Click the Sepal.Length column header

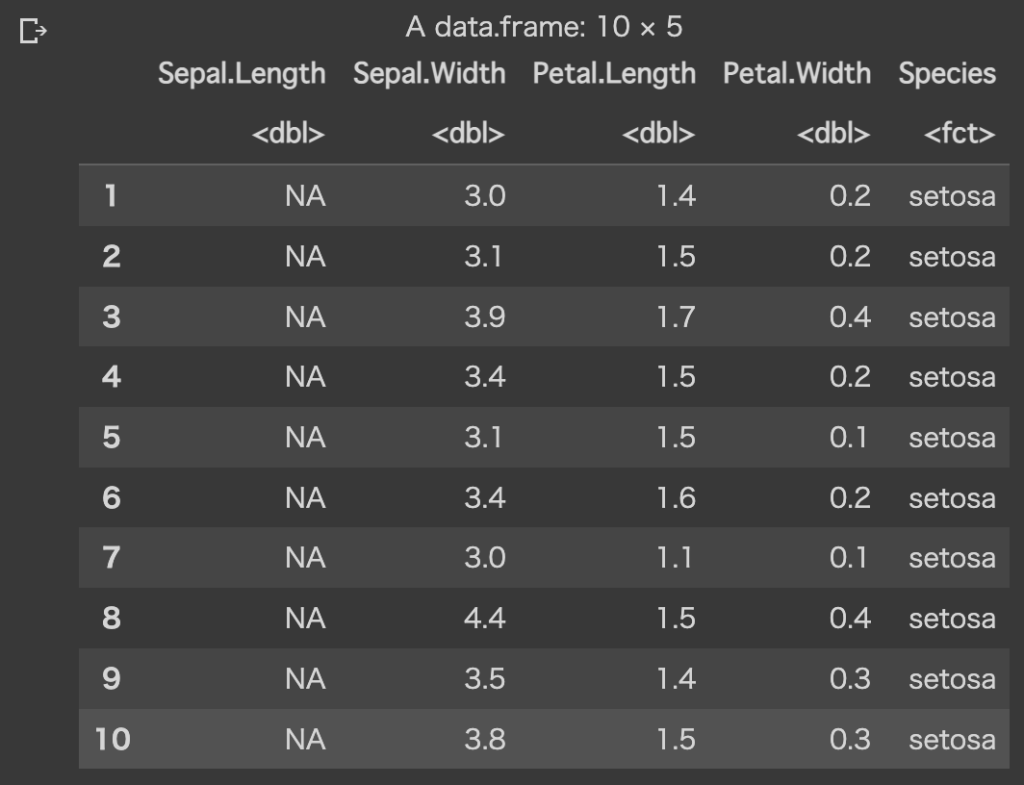click(241, 73)
